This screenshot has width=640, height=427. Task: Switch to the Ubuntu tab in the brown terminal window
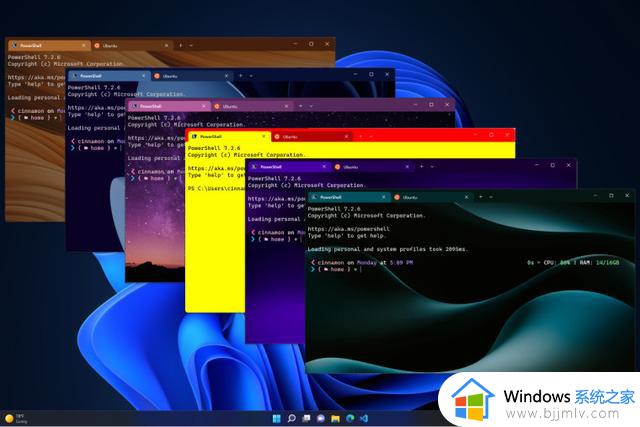click(x=131, y=45)
